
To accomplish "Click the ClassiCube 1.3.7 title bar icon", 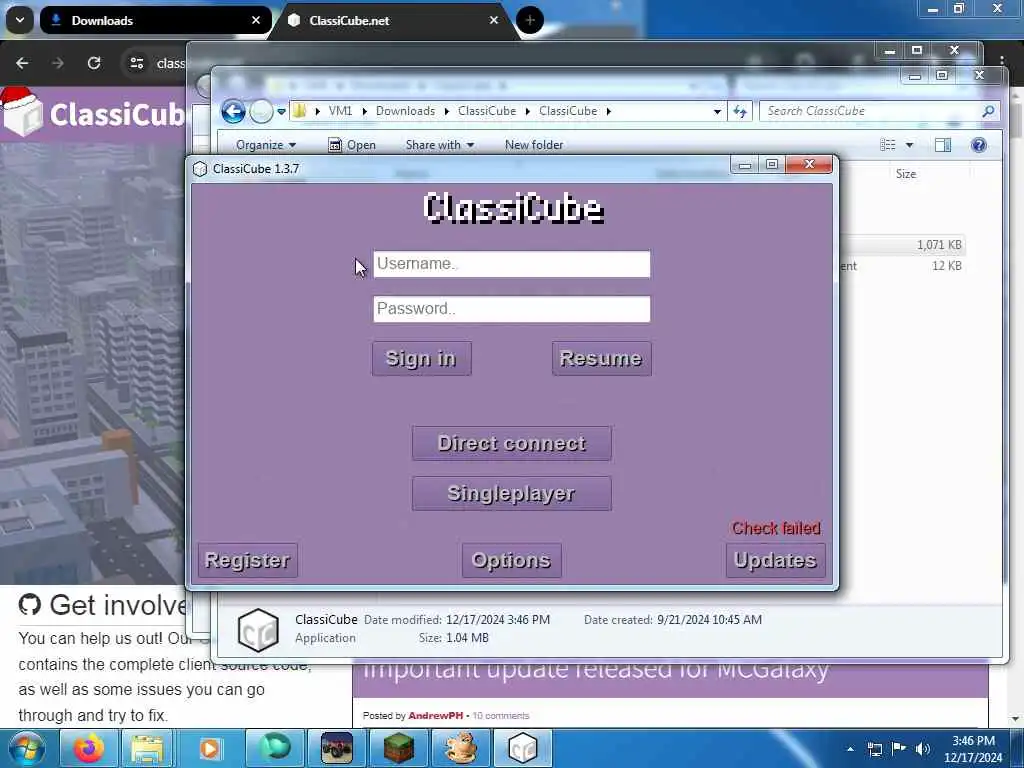I will click(200, 169).
